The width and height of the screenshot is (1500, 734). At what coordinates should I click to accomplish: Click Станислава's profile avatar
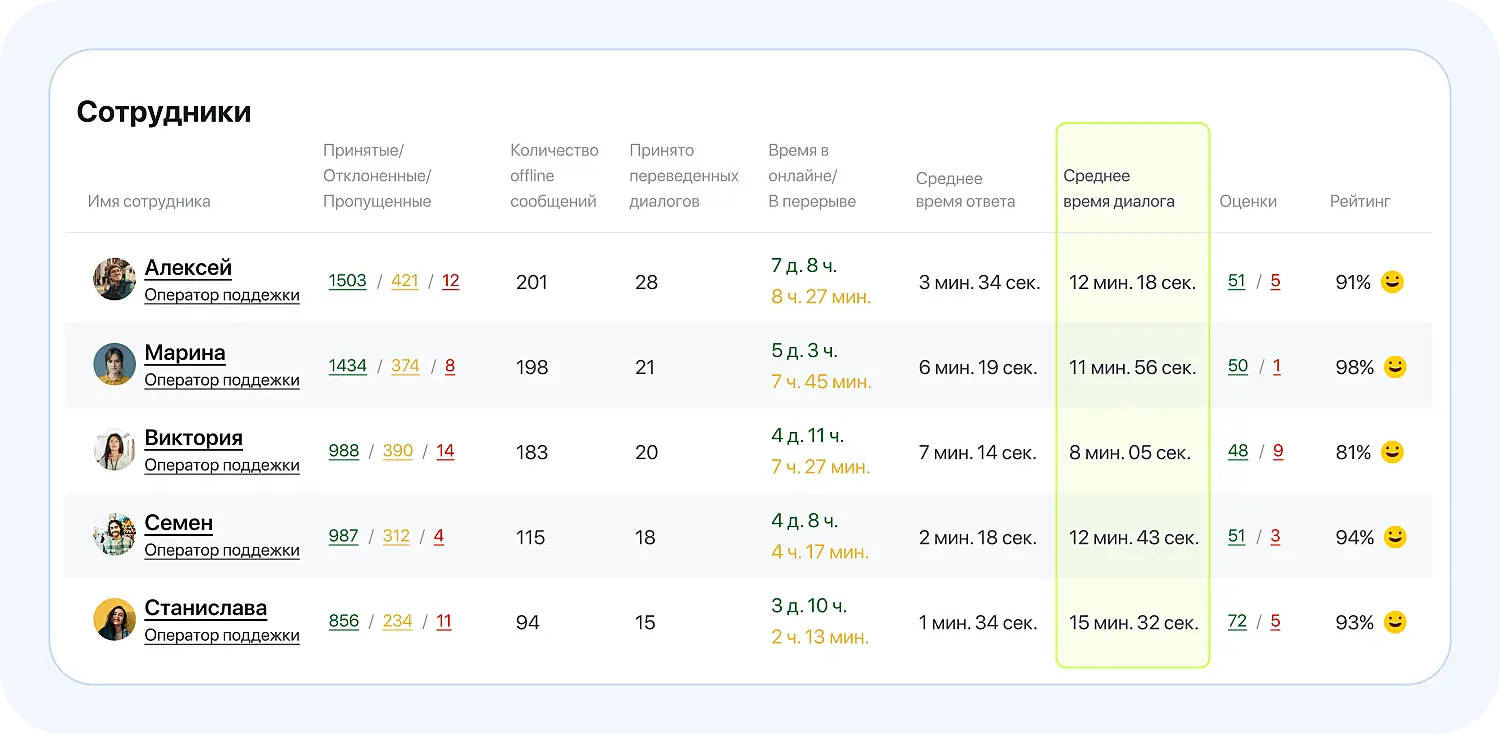[x=114, y=619]
